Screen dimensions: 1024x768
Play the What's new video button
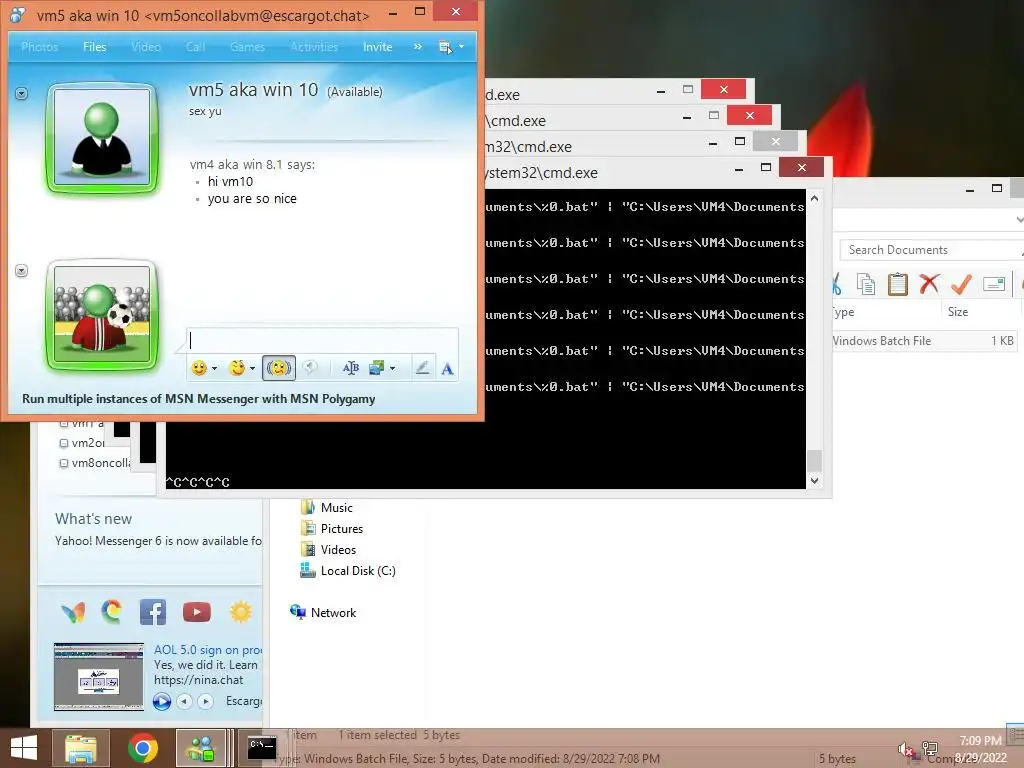161,701
